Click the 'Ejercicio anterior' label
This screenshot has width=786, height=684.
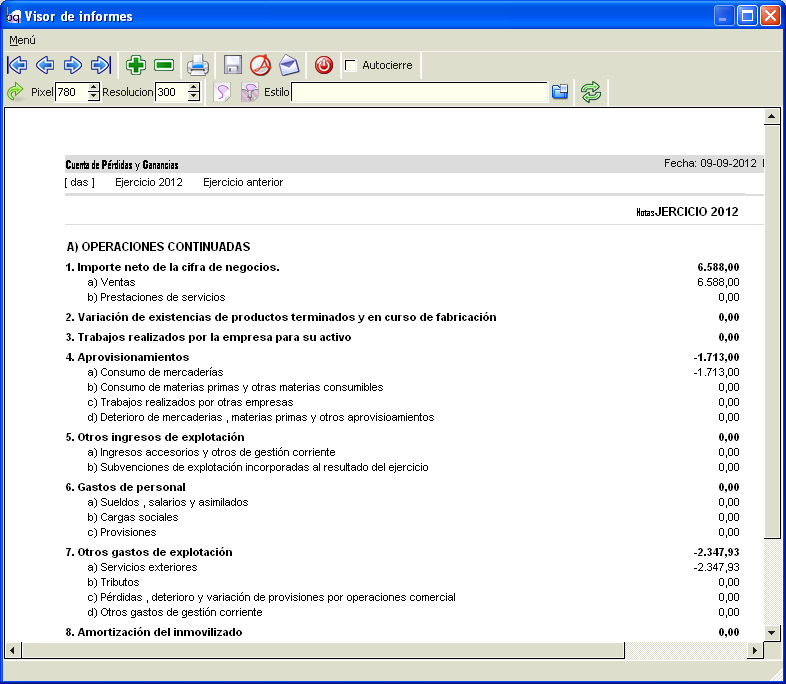tap(243, 182)
